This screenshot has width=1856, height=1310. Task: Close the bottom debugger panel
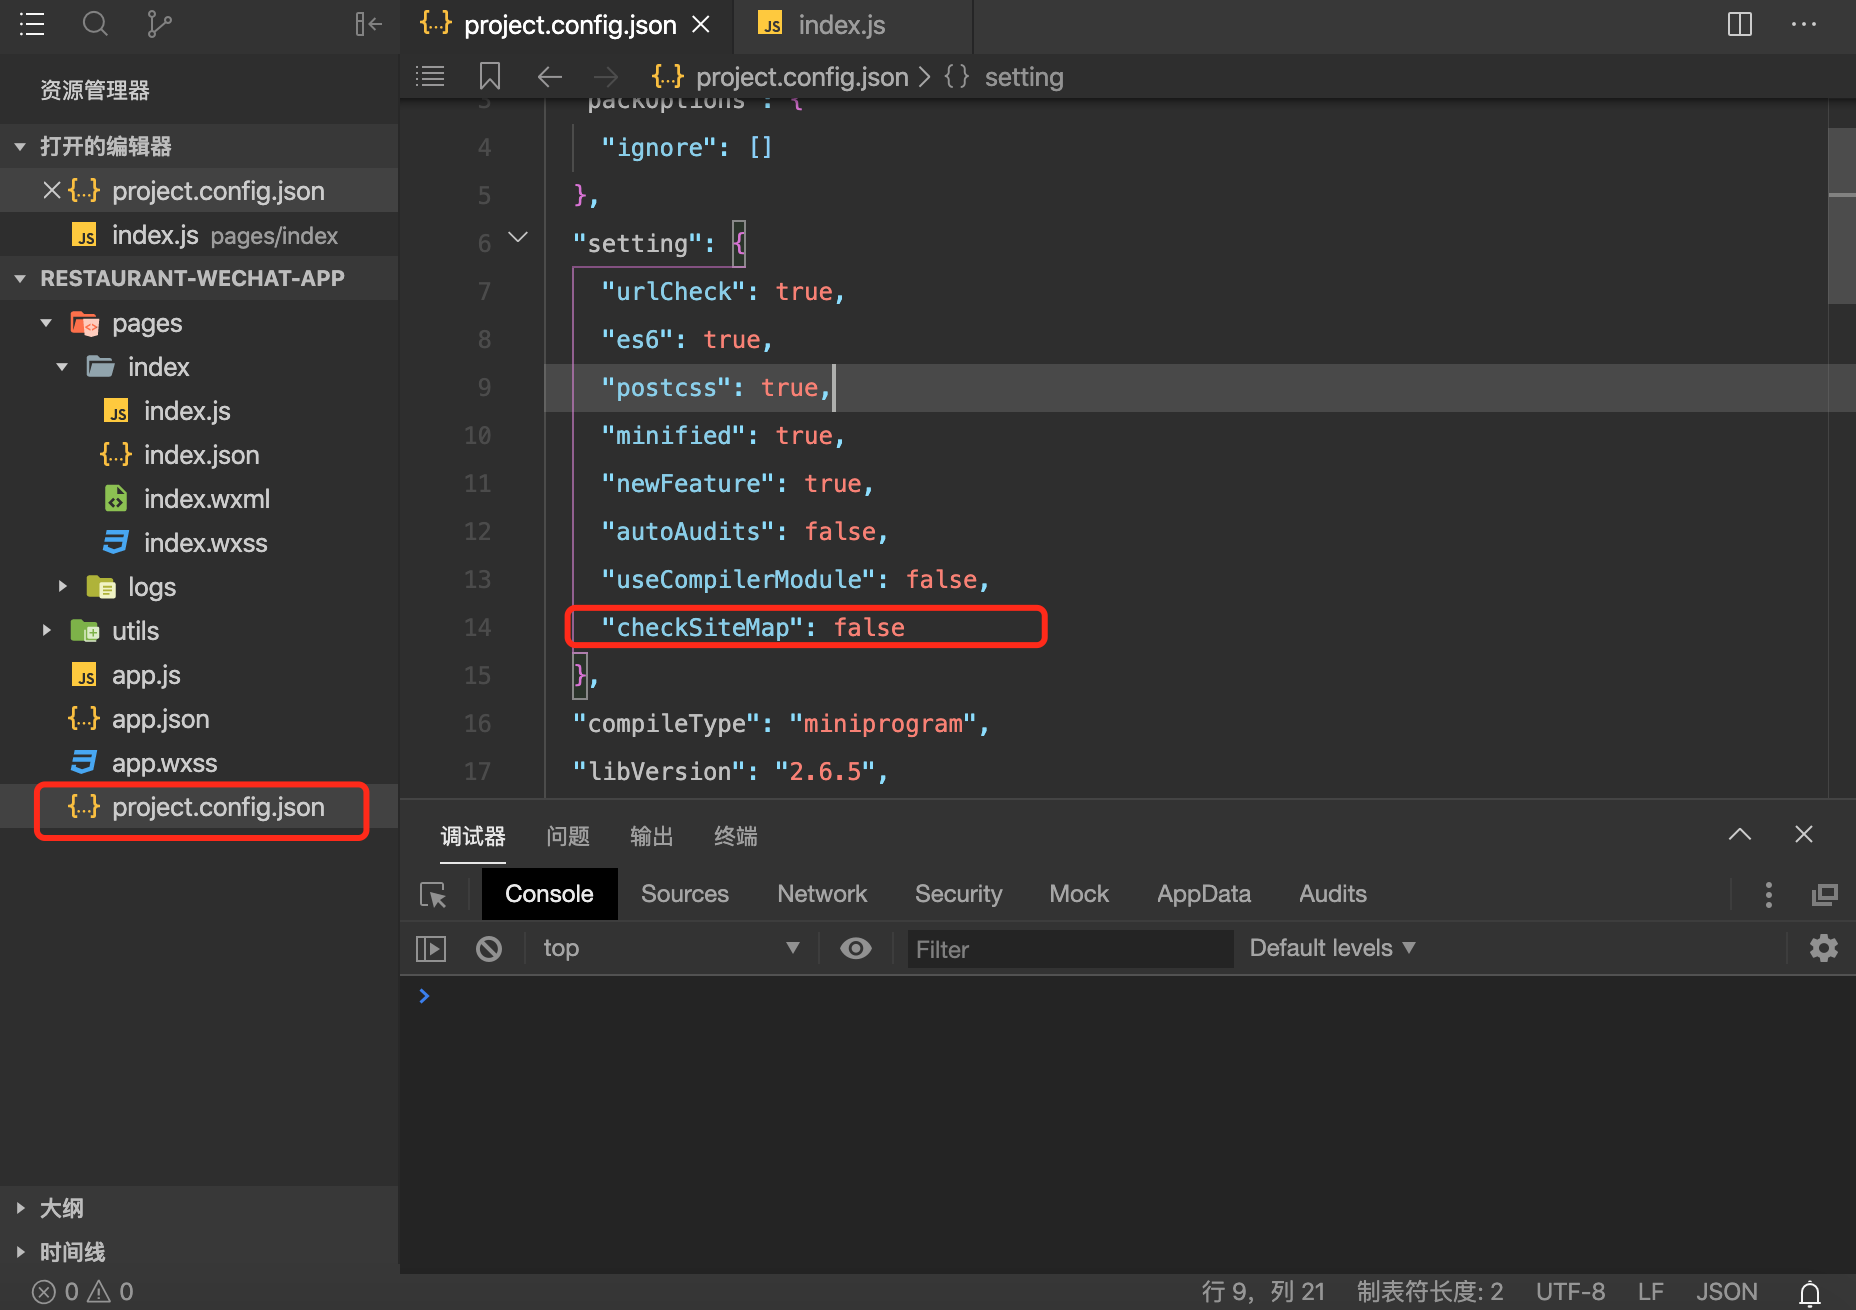[x=1804, y=834]
